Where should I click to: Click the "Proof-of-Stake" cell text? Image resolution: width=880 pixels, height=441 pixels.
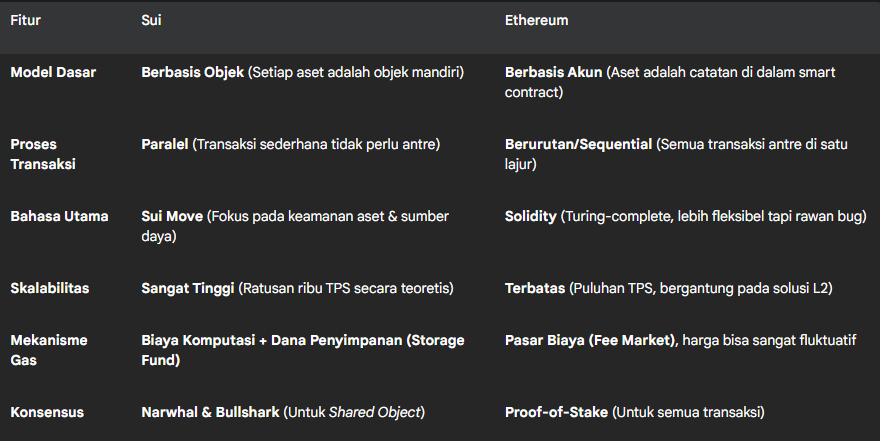click(556, 413)
